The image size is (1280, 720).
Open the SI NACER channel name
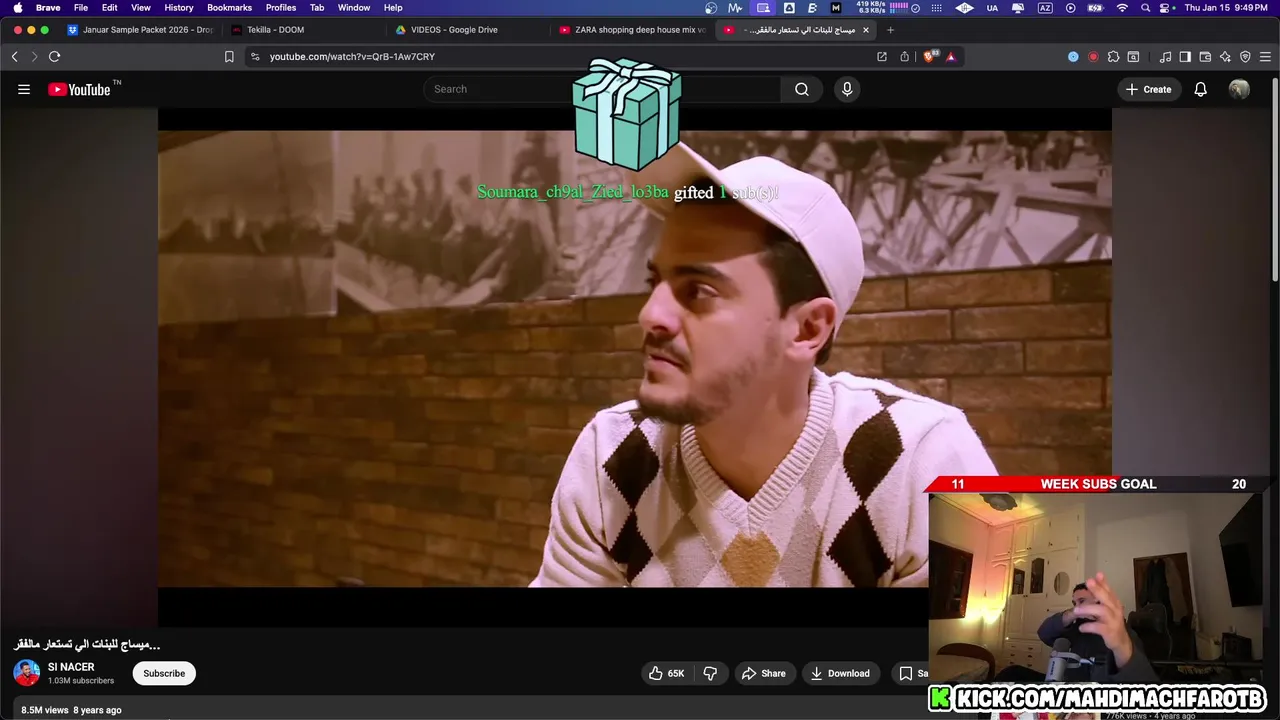(x=71, y=667)
